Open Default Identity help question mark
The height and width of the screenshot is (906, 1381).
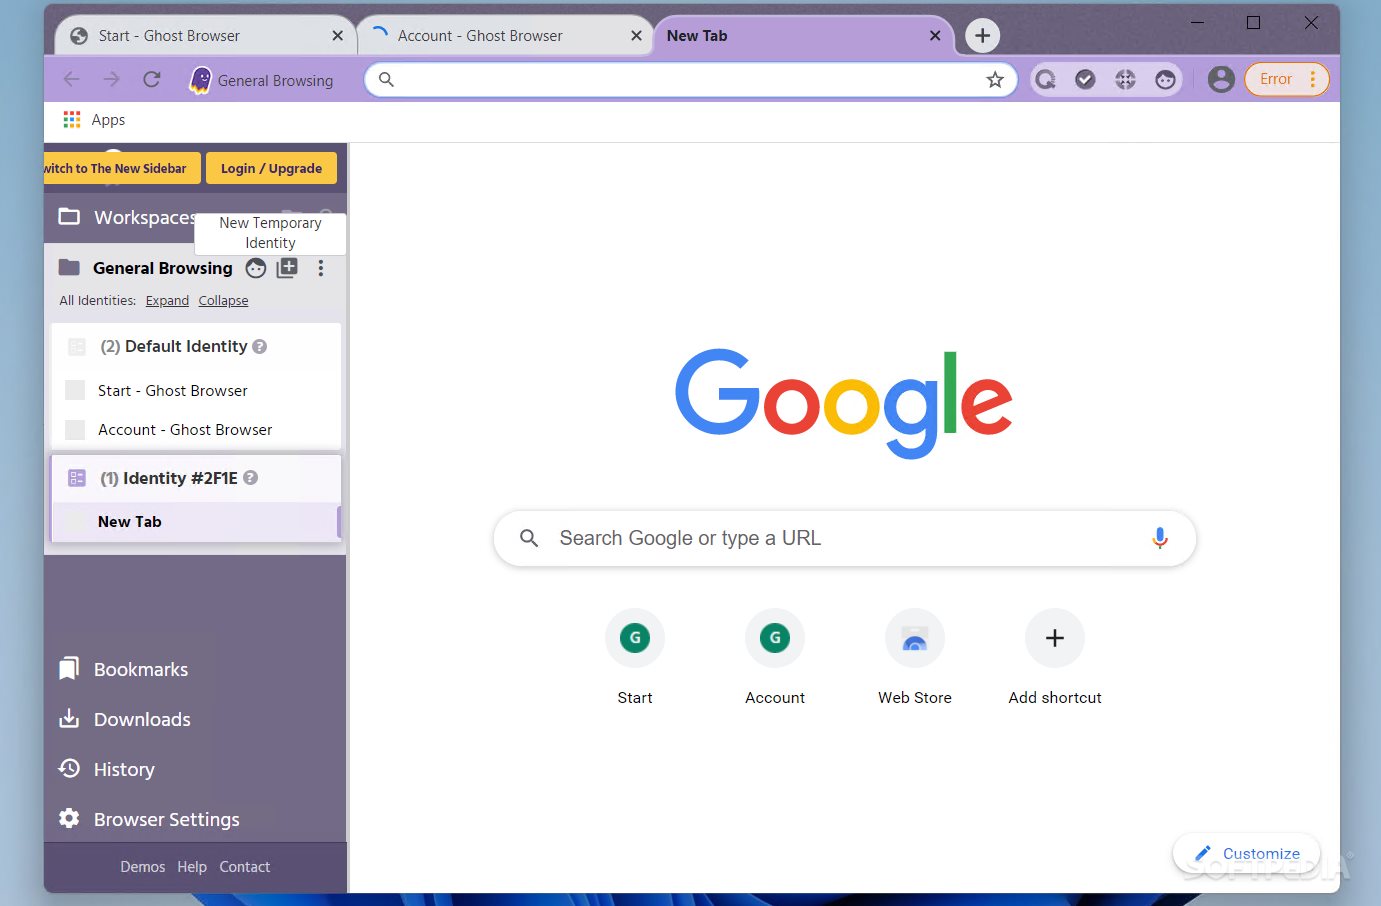(259, 346)
